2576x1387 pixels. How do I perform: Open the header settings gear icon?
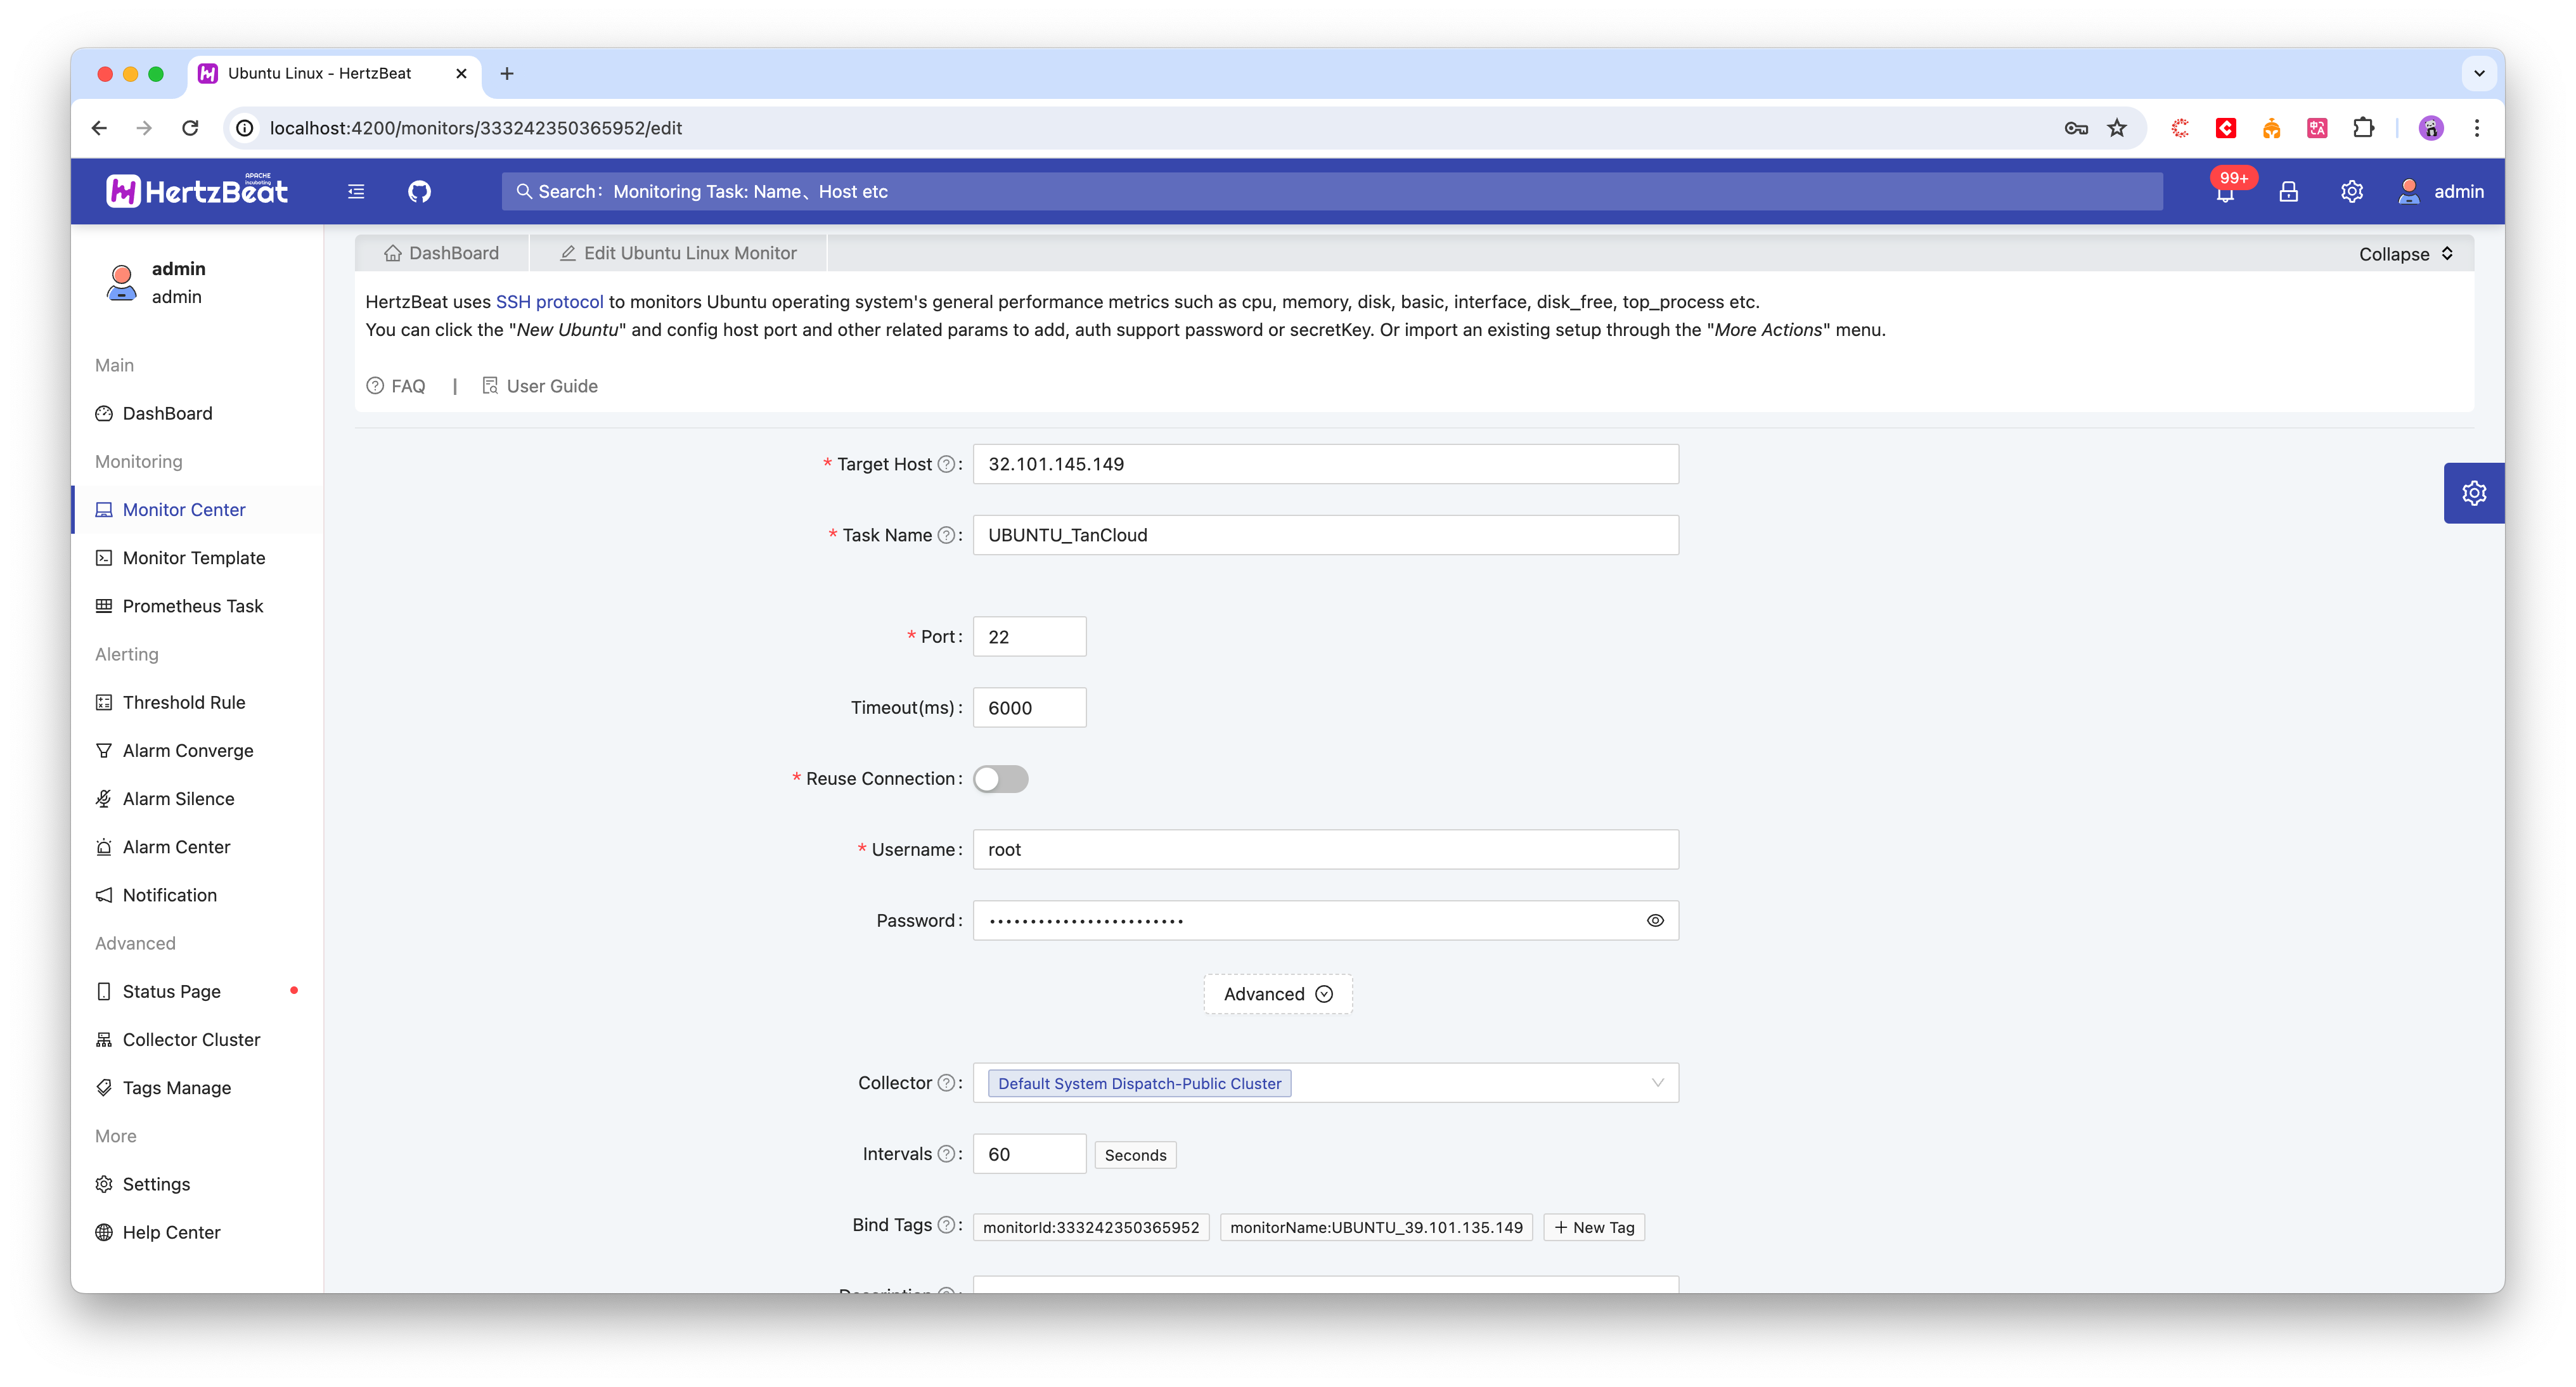(2352, 191)
